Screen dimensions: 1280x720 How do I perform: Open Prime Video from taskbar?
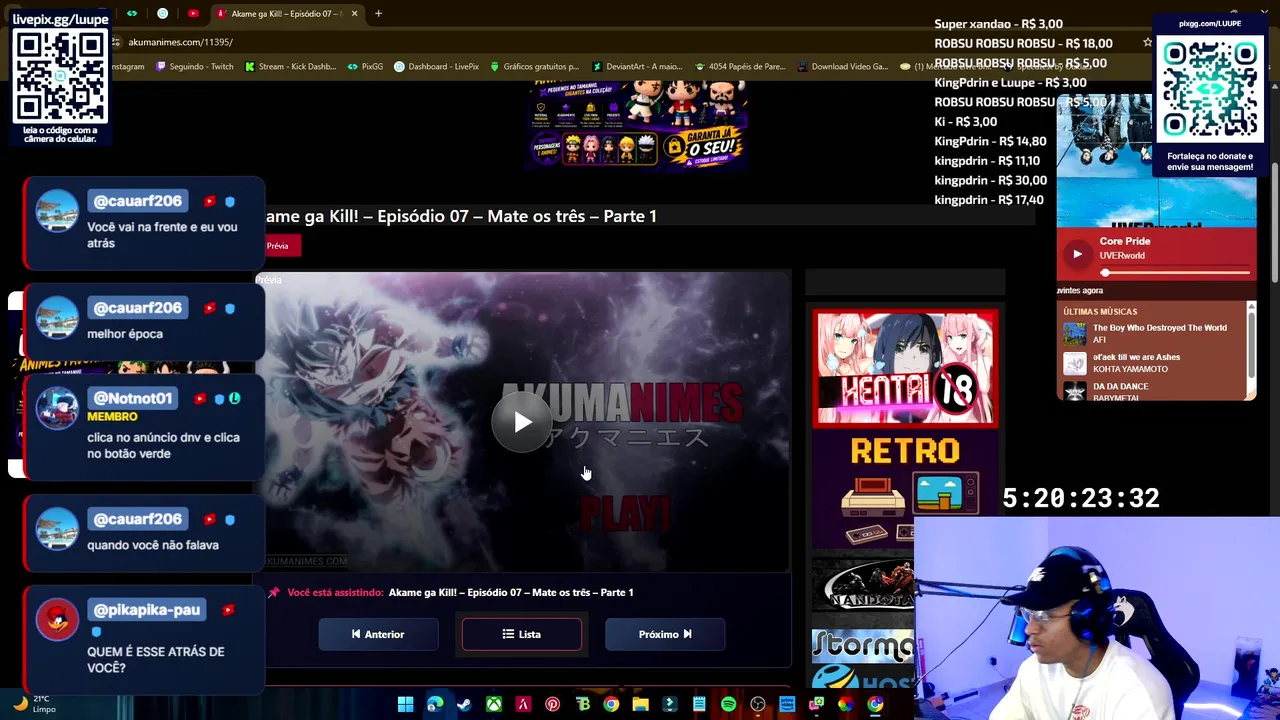787,705
